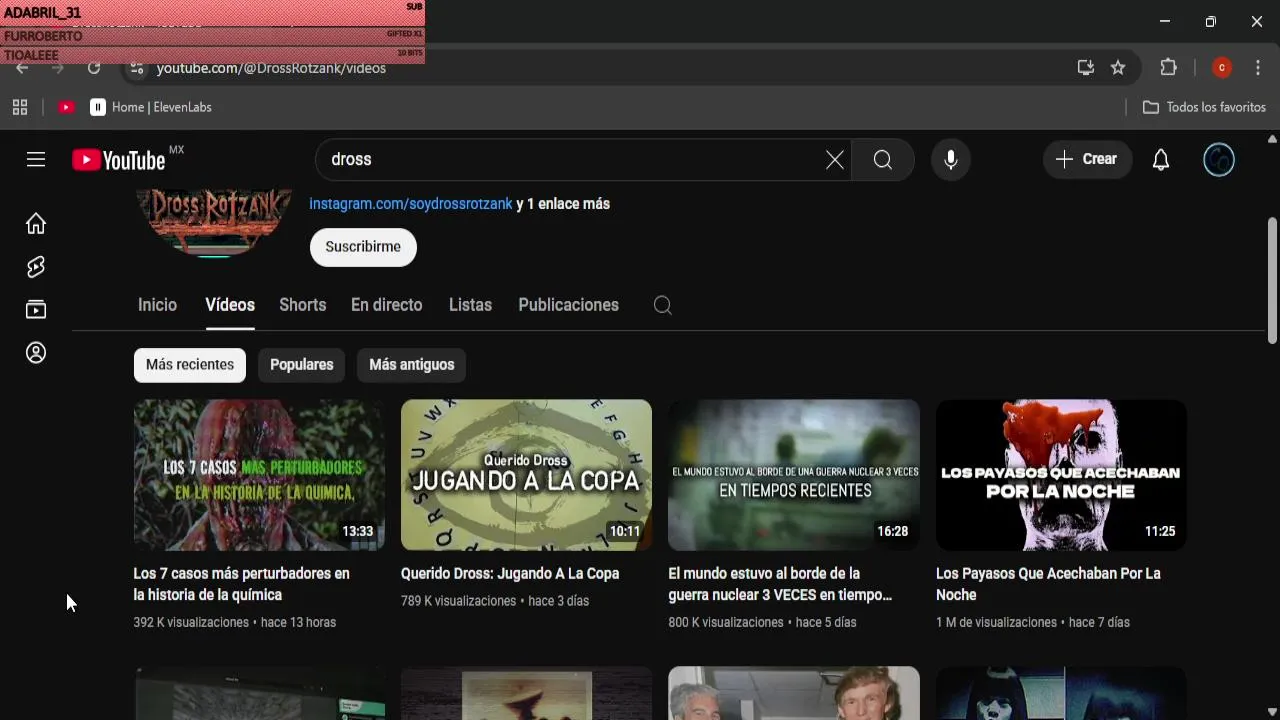Open the account avatar menu
This screenshot has width=1280, height=720.
point(1219,160)
